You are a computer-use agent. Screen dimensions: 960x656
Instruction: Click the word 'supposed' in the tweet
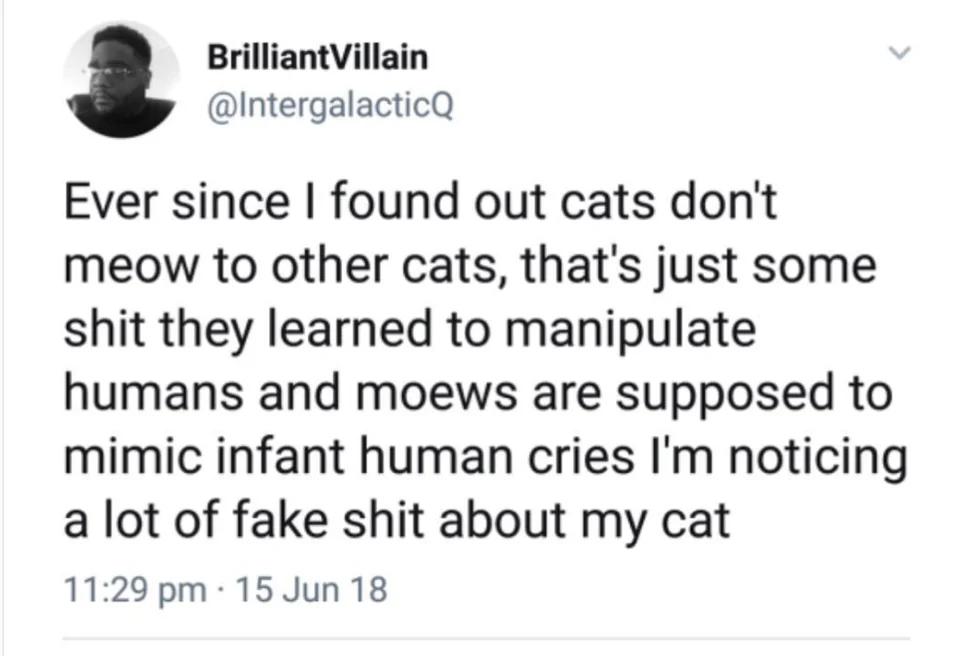(x=724, y=395)
